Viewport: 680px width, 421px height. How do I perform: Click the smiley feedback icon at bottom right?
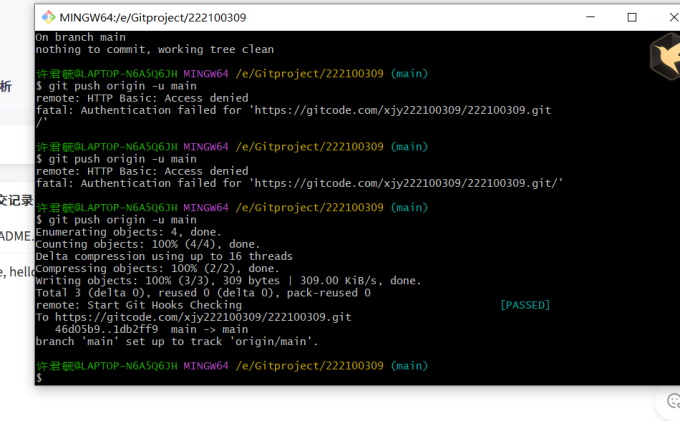click(x=668, y=404)
